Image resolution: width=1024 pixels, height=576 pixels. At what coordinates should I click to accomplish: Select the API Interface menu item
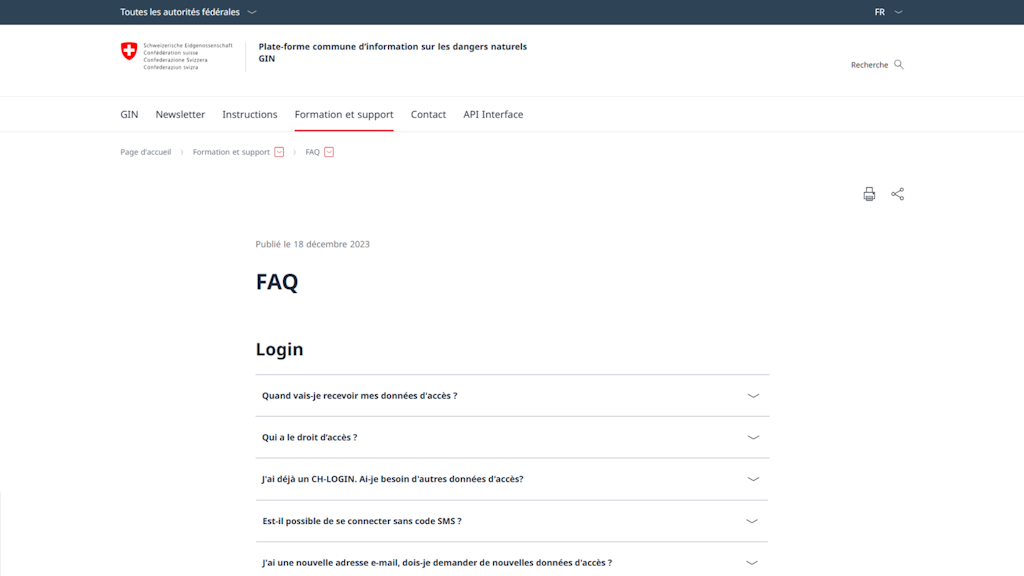click(492, 114)
